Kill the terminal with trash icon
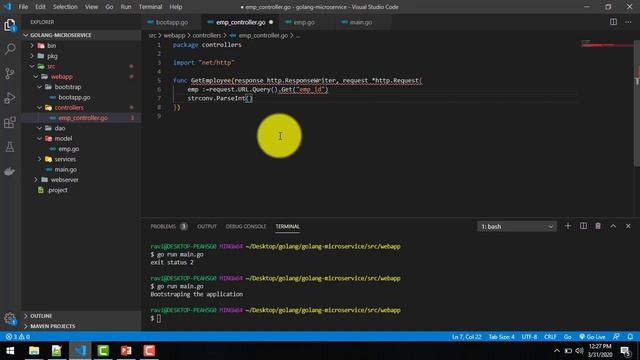640x360 pixels. (x=598, y=226)
